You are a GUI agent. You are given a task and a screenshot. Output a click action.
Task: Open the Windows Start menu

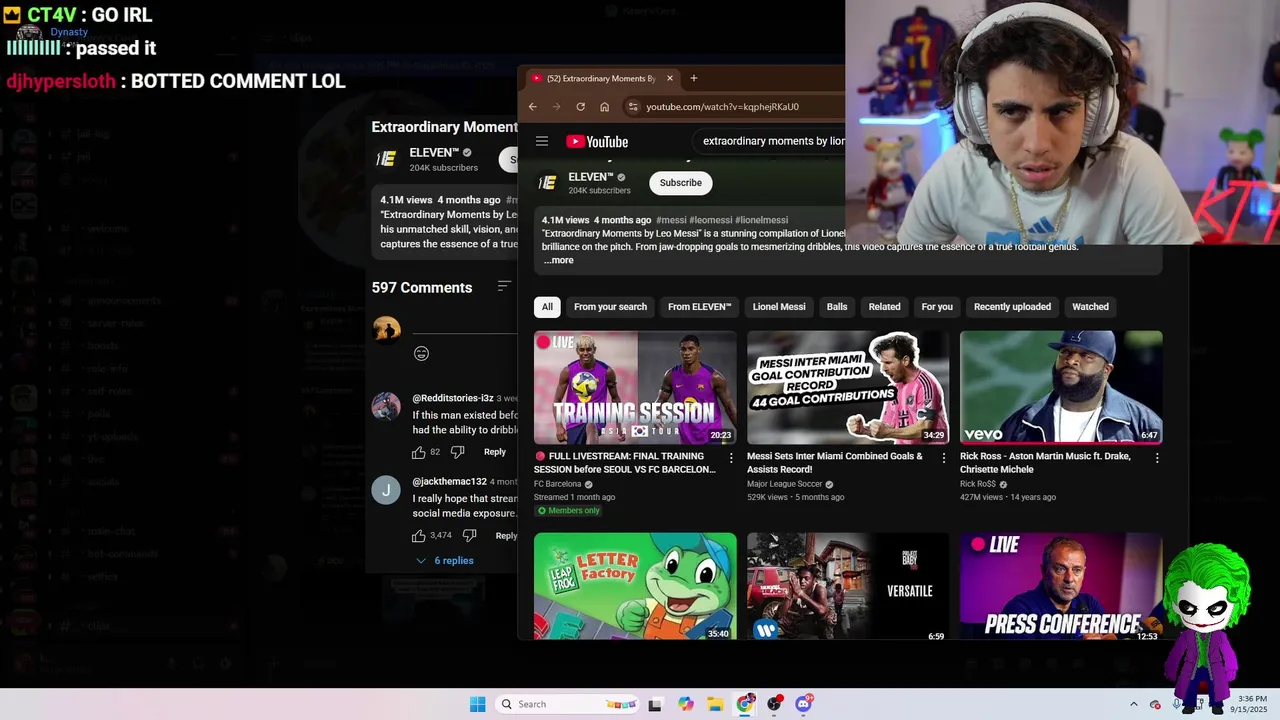(x=478, y=704)
